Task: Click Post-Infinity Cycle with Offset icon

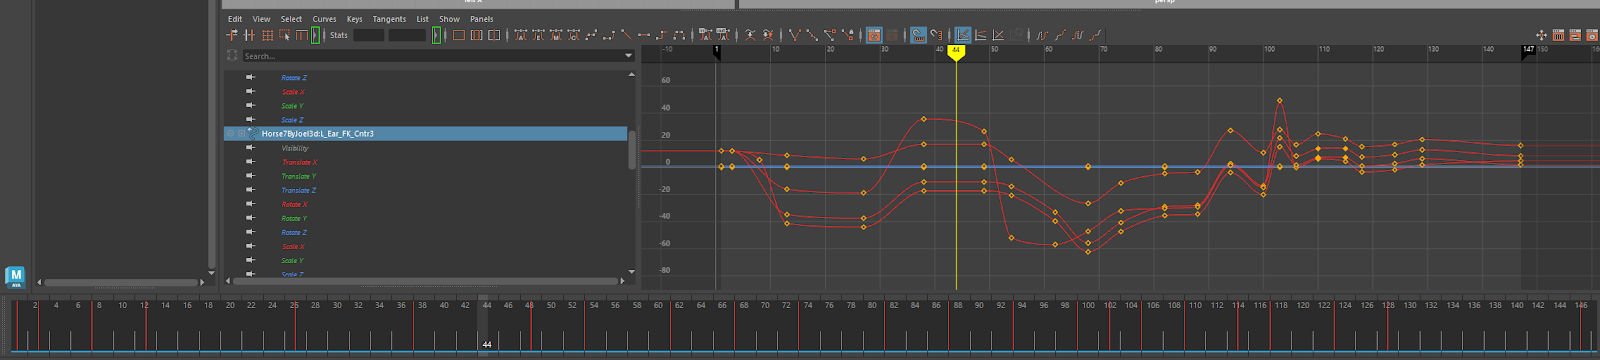Action: [x=1096, y=35]
